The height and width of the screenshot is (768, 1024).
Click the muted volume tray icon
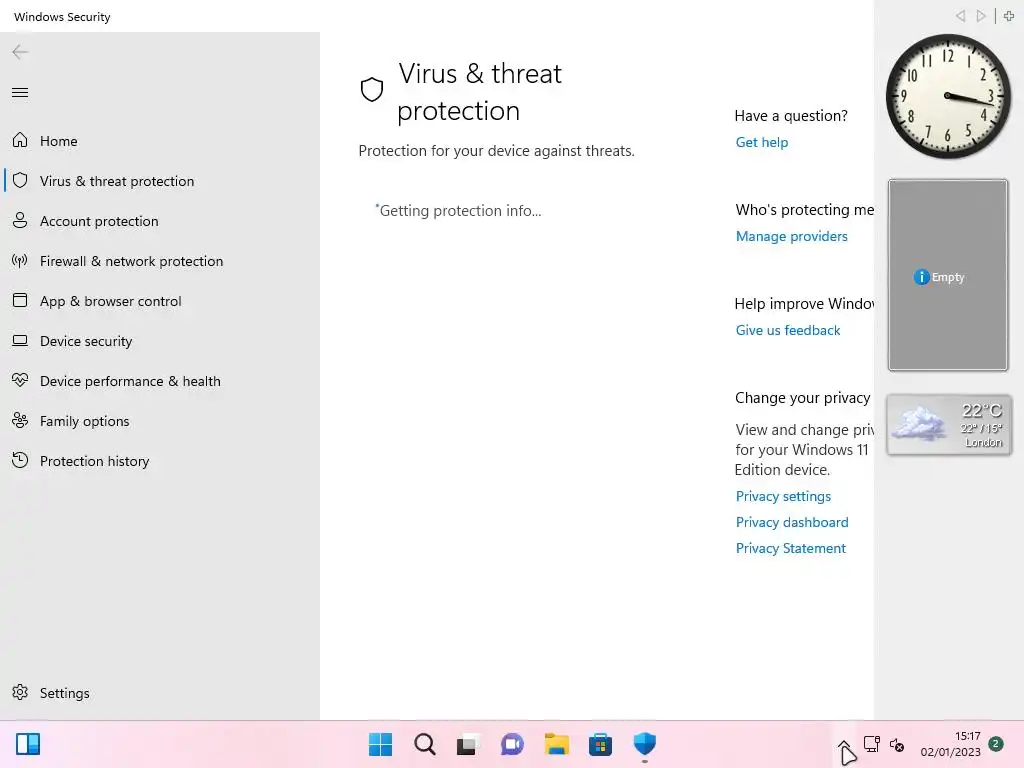[x=897, y=744]
